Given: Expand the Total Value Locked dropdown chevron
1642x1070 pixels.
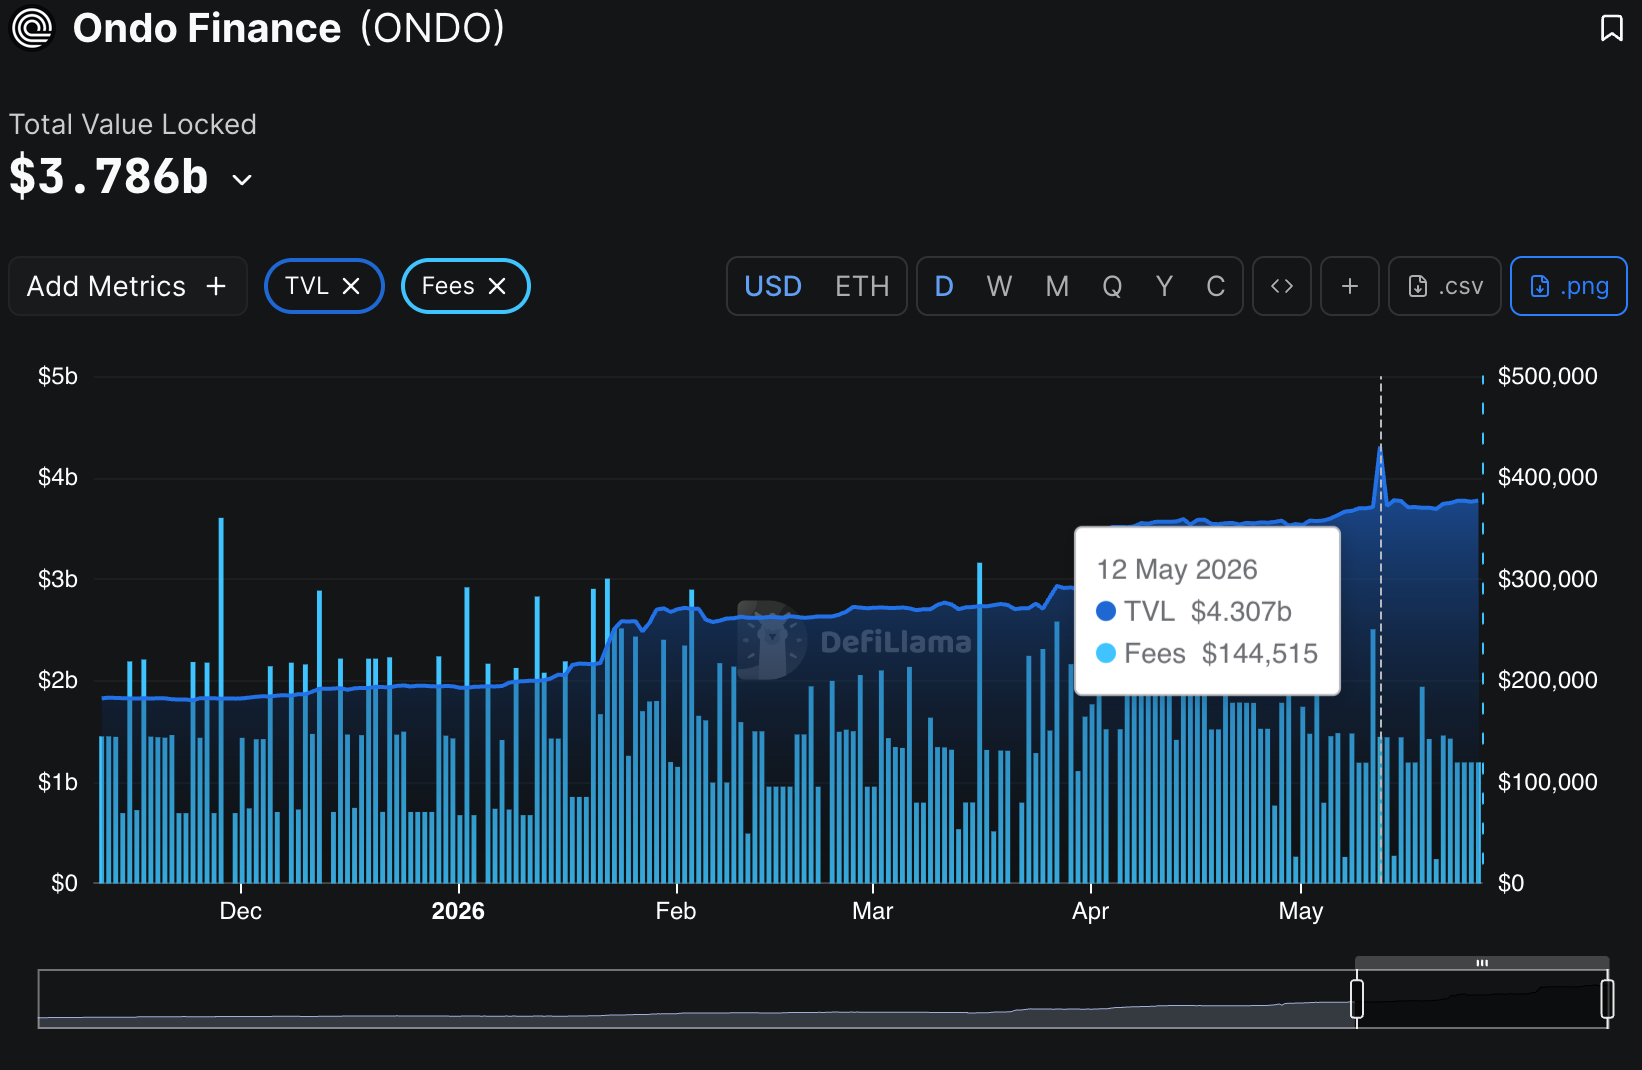Looking at the screenshot, I should click(x=242, y=180).
